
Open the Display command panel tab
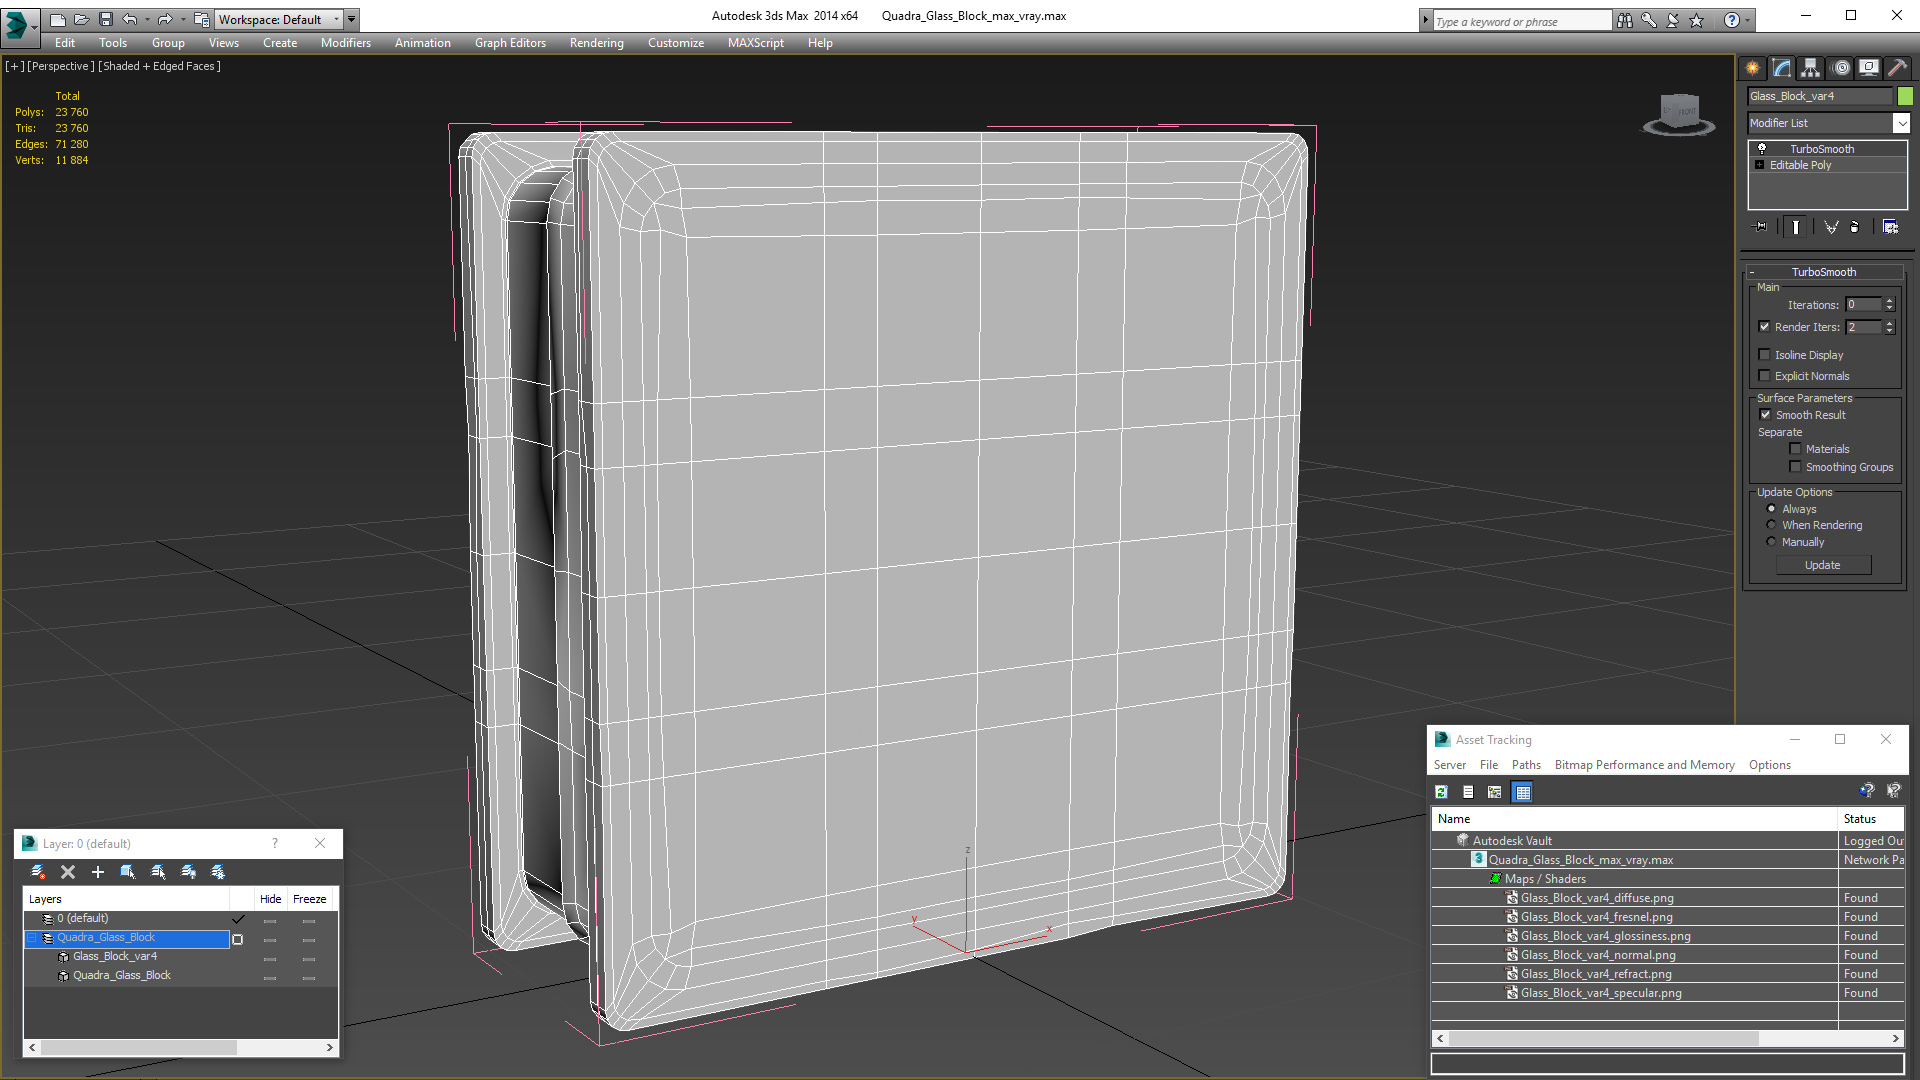click(1869, 68)
